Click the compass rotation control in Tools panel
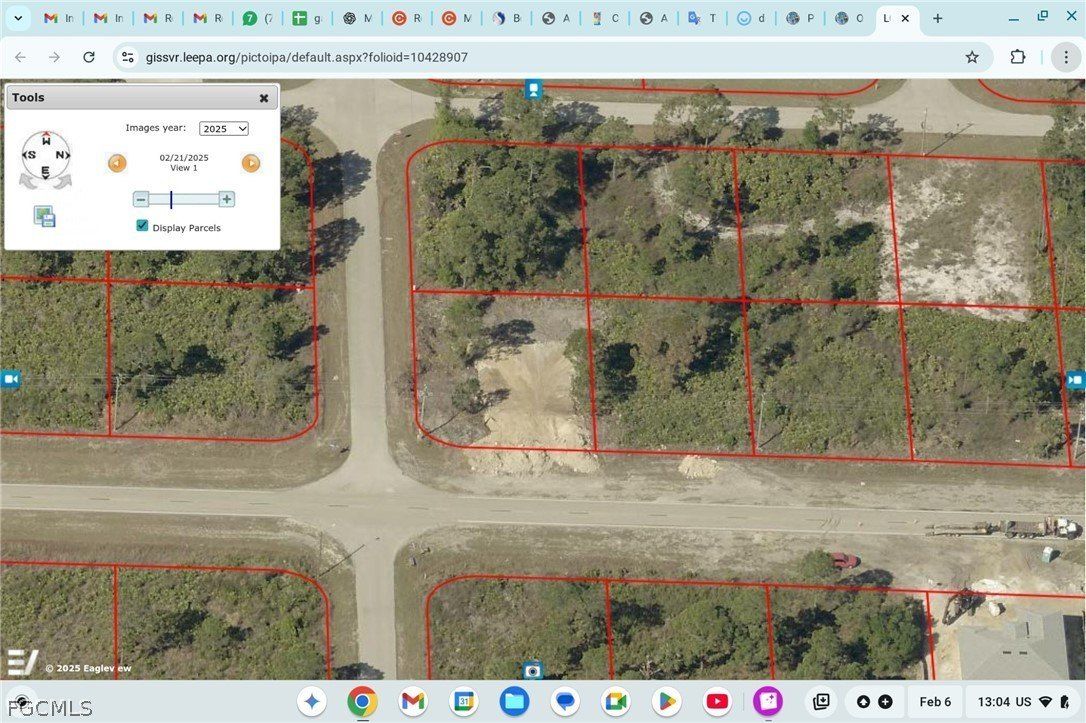This screenshot has width=1086, height=723. pos(45,155)
